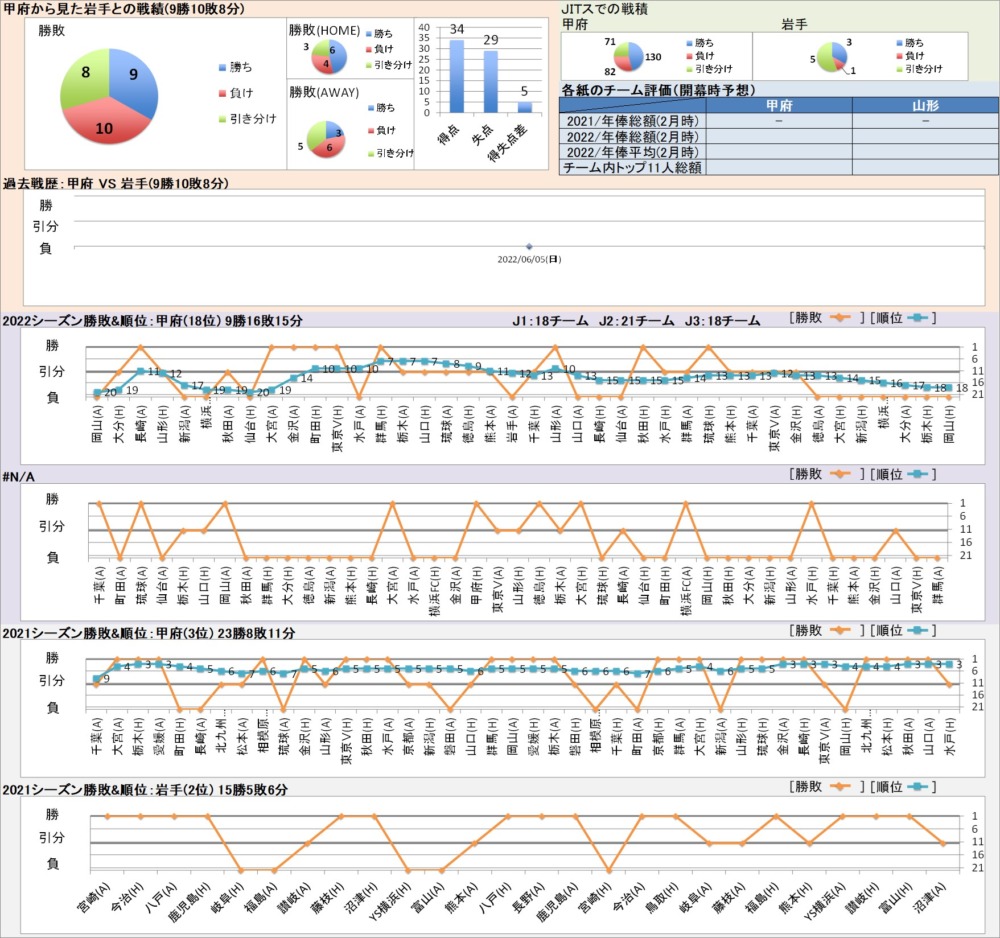Viewport: 1000px width, 938px height.
Task: Click the 順位 legend entry of the 2022 甲府 chart
Action: [x=903, y=318]
